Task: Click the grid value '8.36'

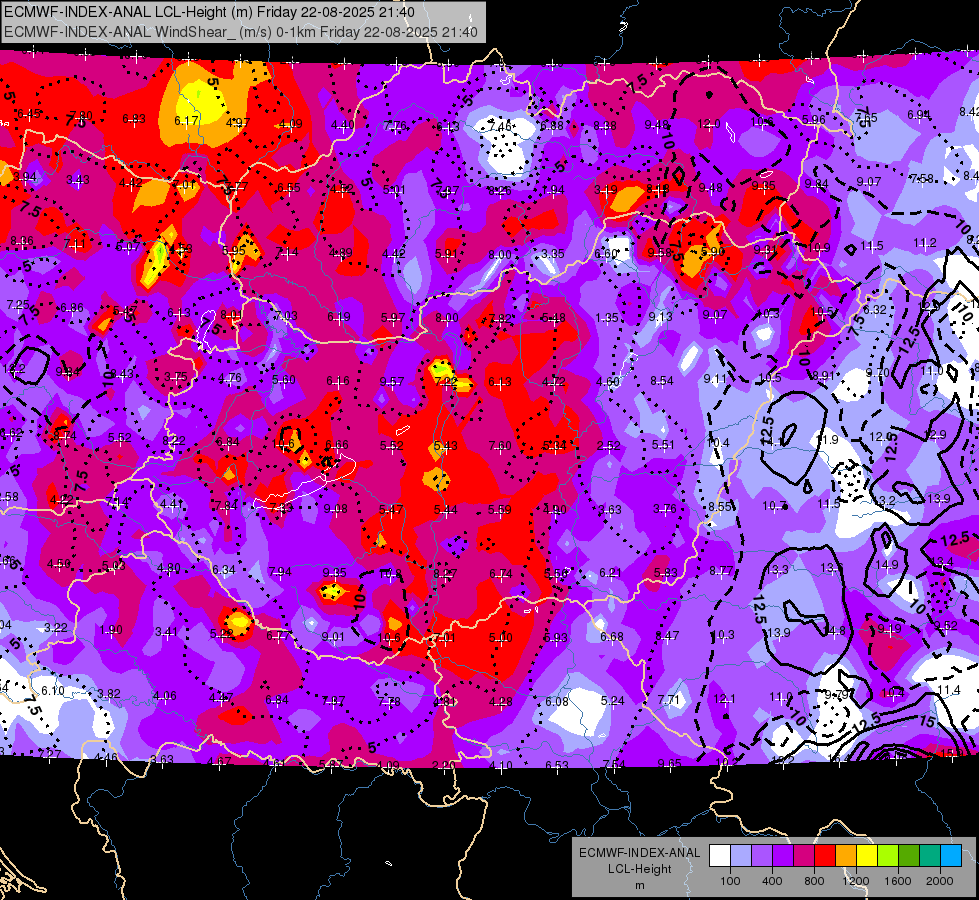Action: (x=22, y=240)
